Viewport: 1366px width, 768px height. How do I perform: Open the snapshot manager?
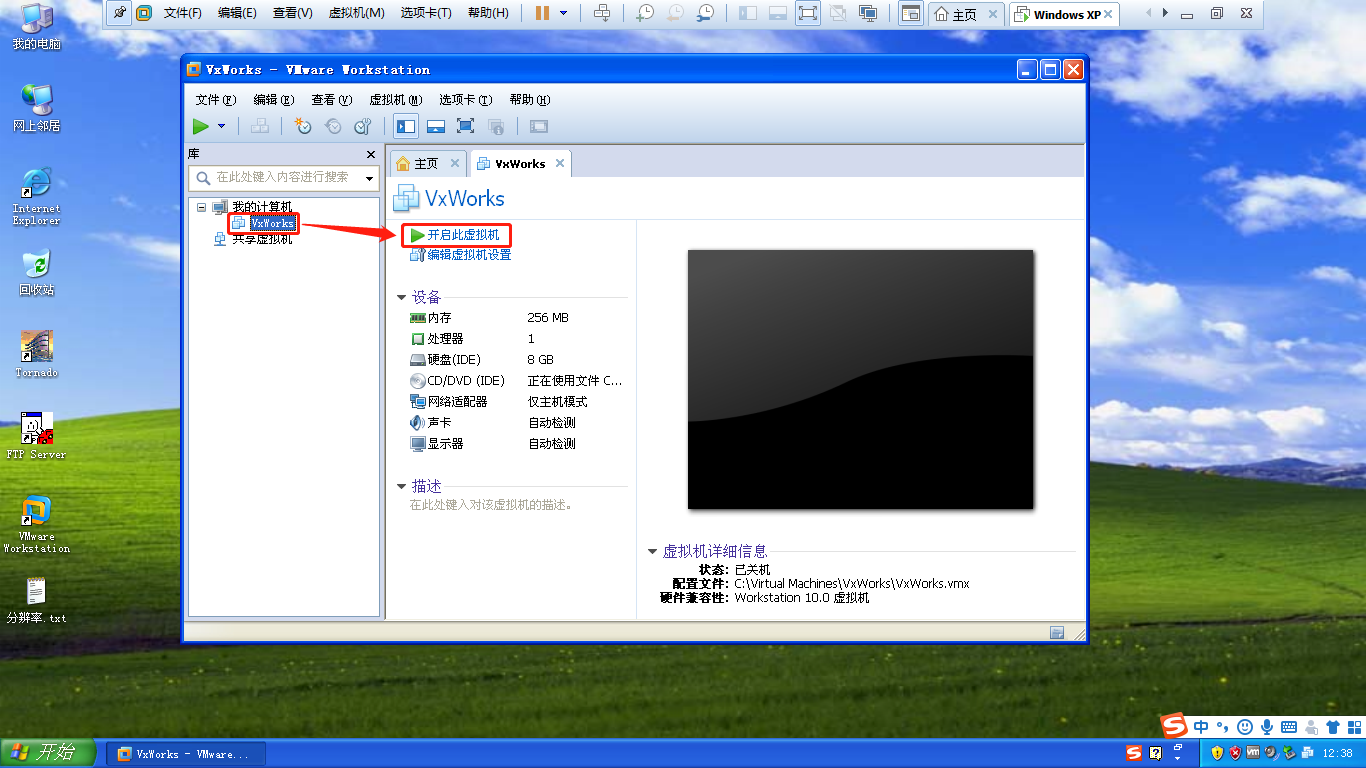pyautogui.click(x=362, y=126)
